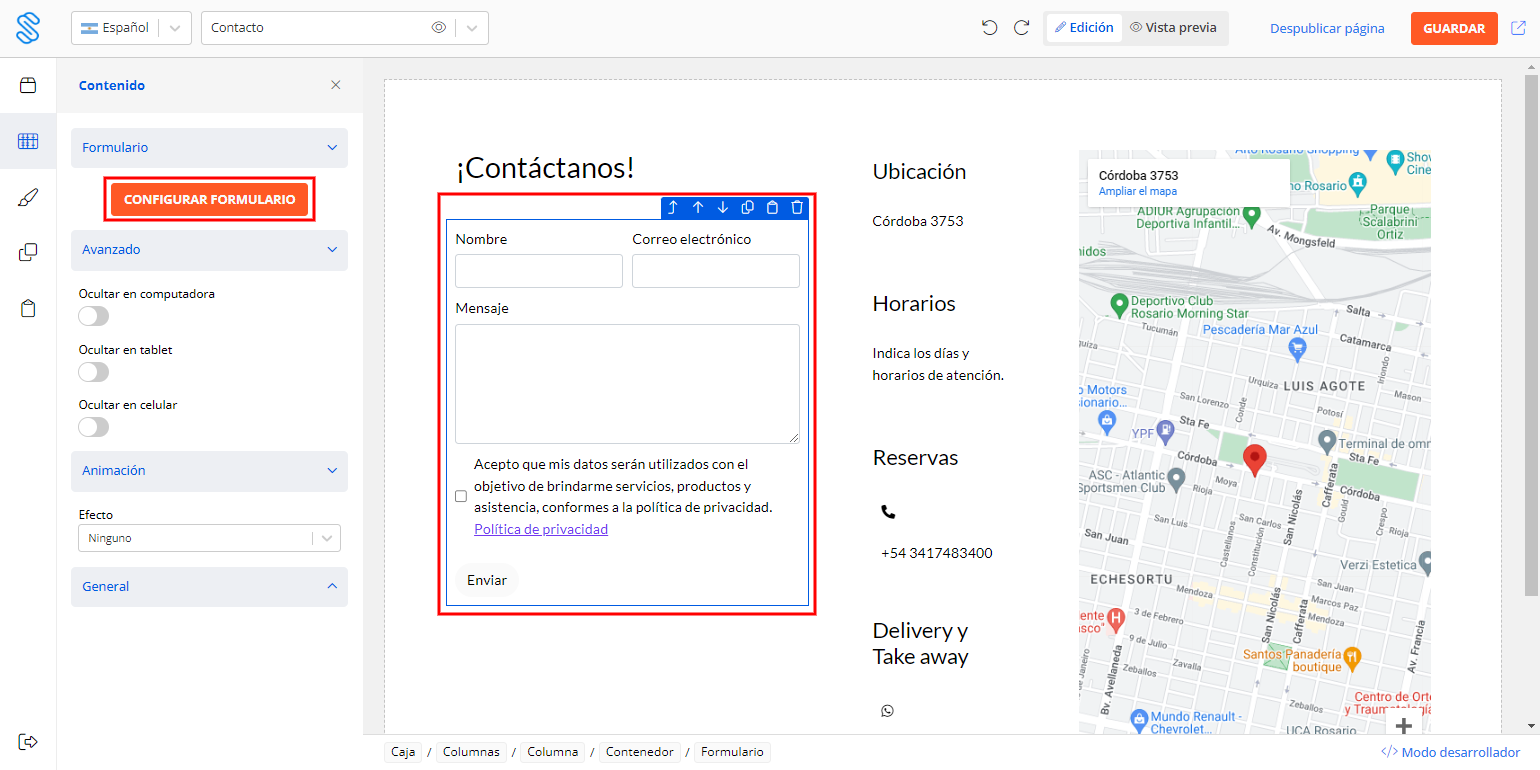
Task: Click the undo arrow icon
Action: (989, 28)
